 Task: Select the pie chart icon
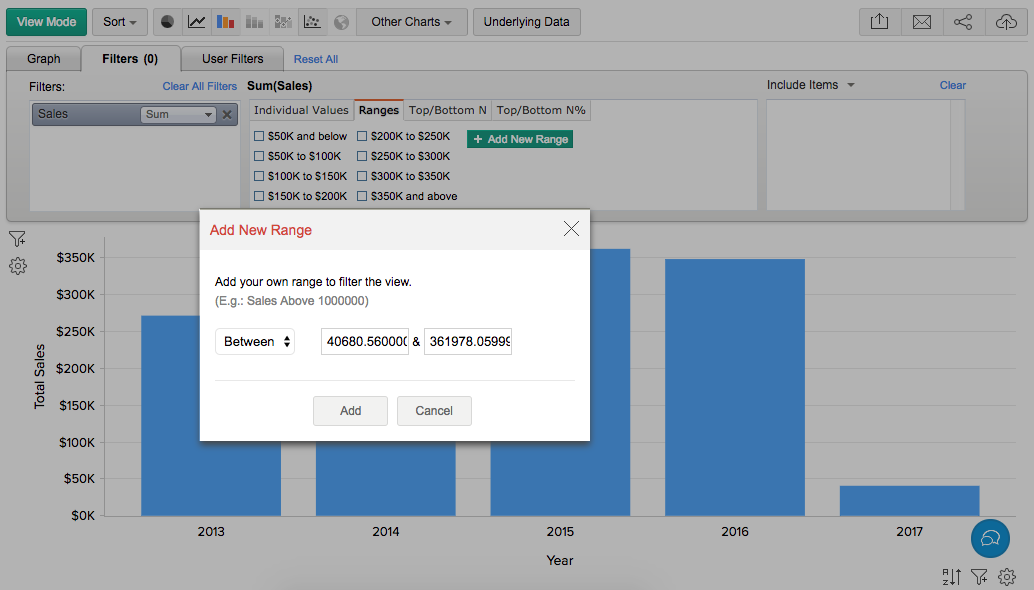point(167,22)
